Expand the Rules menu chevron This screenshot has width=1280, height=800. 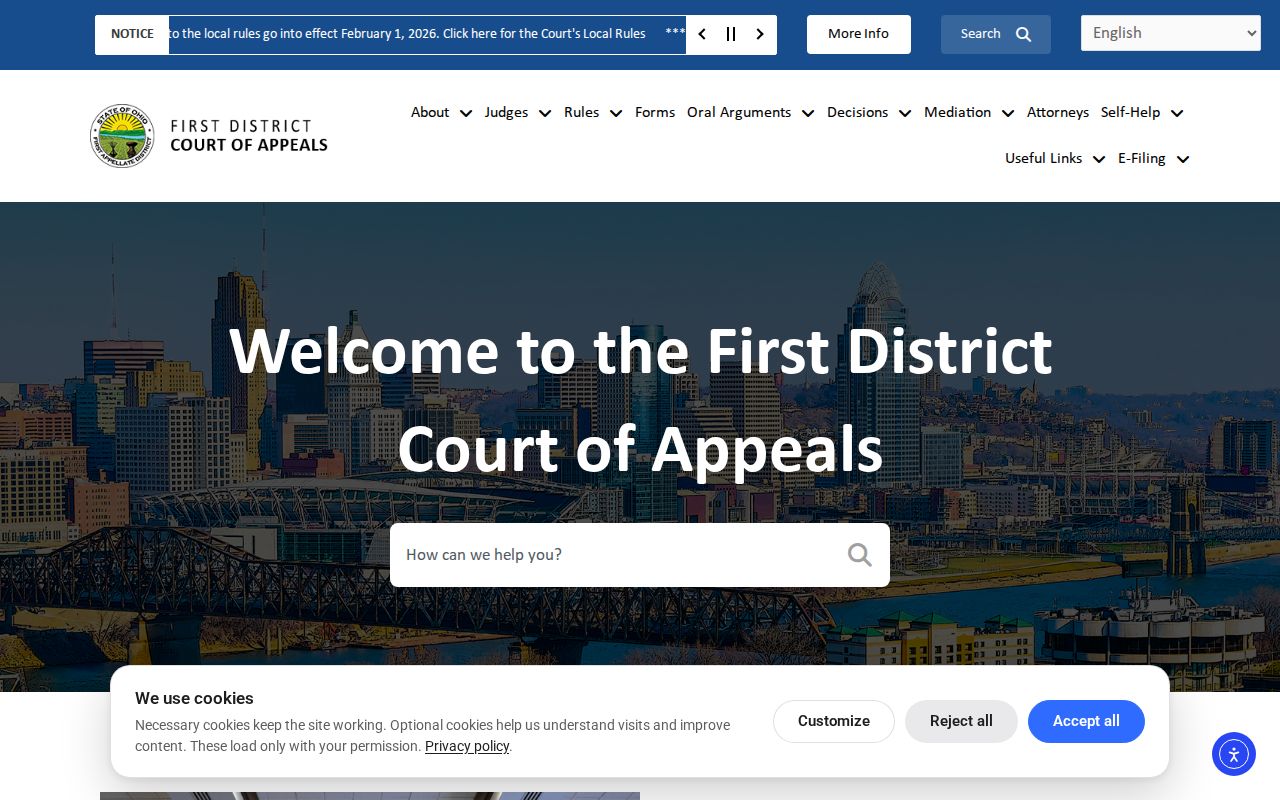coord(616,113)
